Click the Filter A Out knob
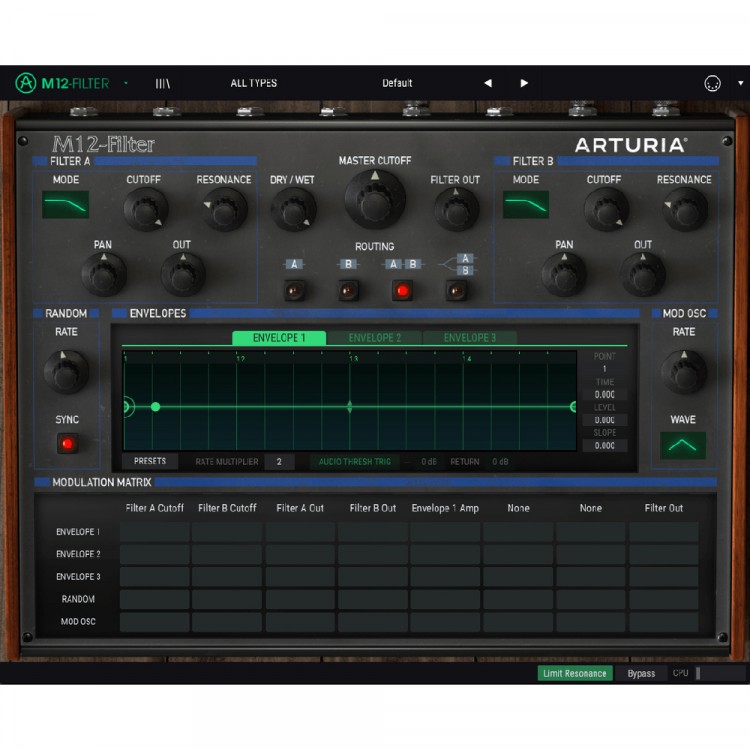The width and height of the screenshot is (750, 750). coord(183,275)
